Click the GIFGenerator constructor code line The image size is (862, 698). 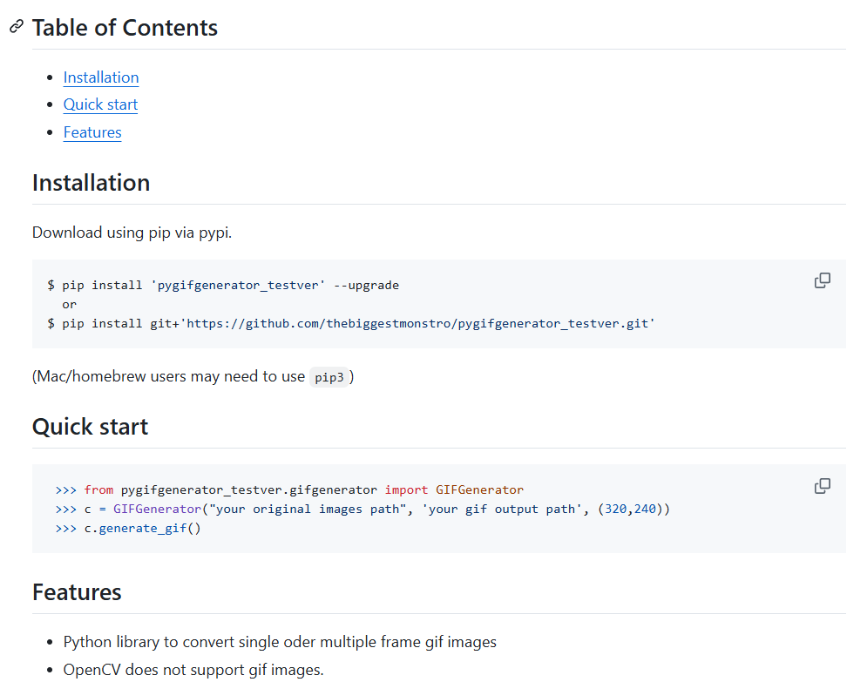click(x=362, y=509)
